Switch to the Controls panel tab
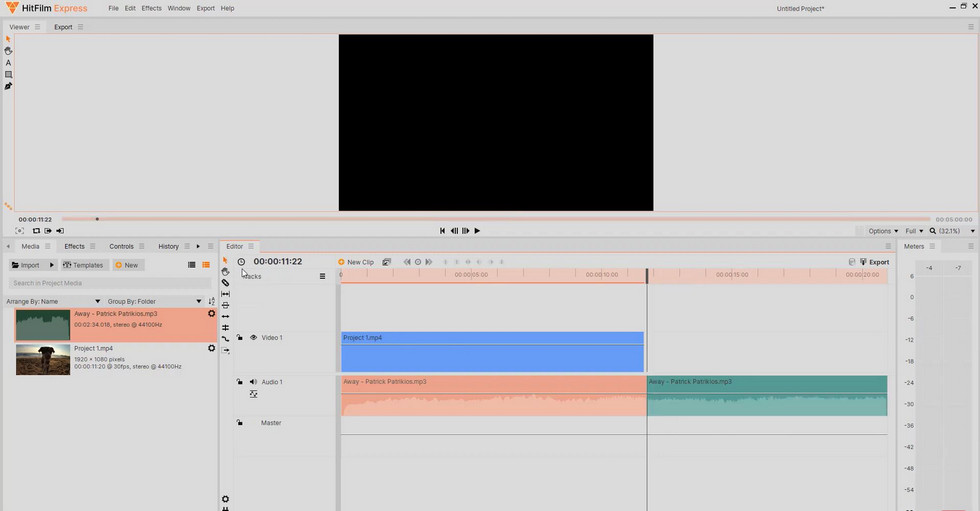This screenshot has width=980, height=511. coord(121,246)
